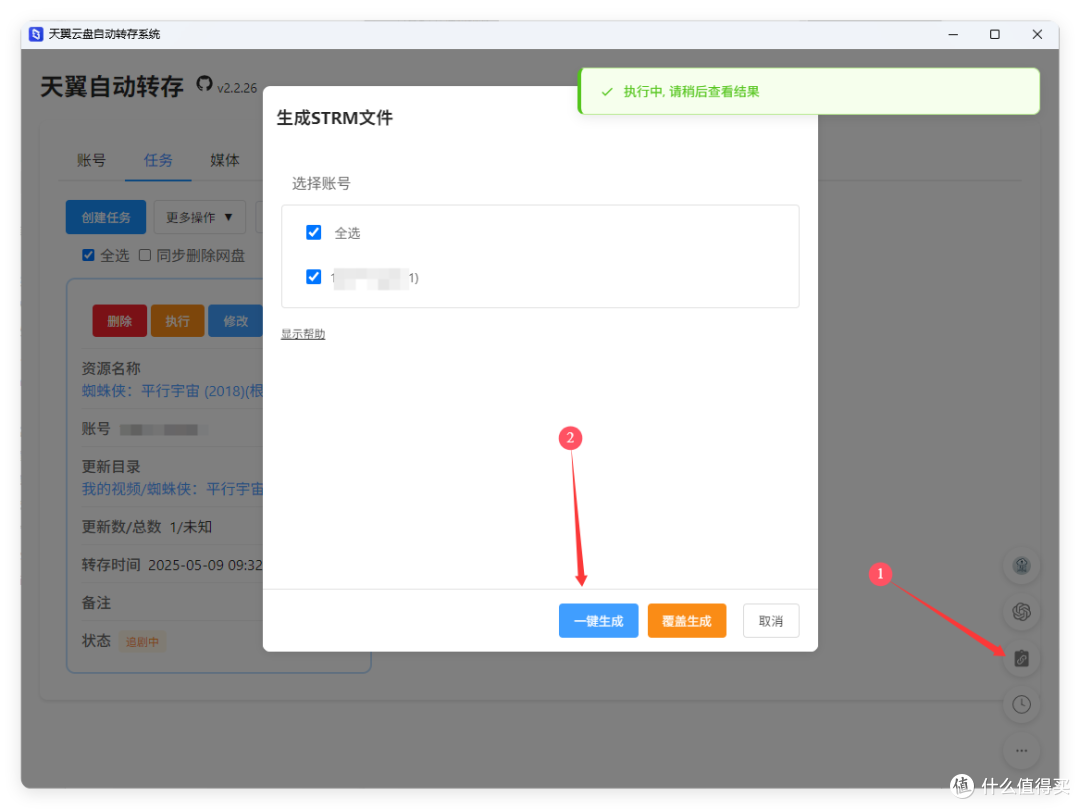
Task: Click the topmost round floating icon
Action: (x=1021, y=566)
